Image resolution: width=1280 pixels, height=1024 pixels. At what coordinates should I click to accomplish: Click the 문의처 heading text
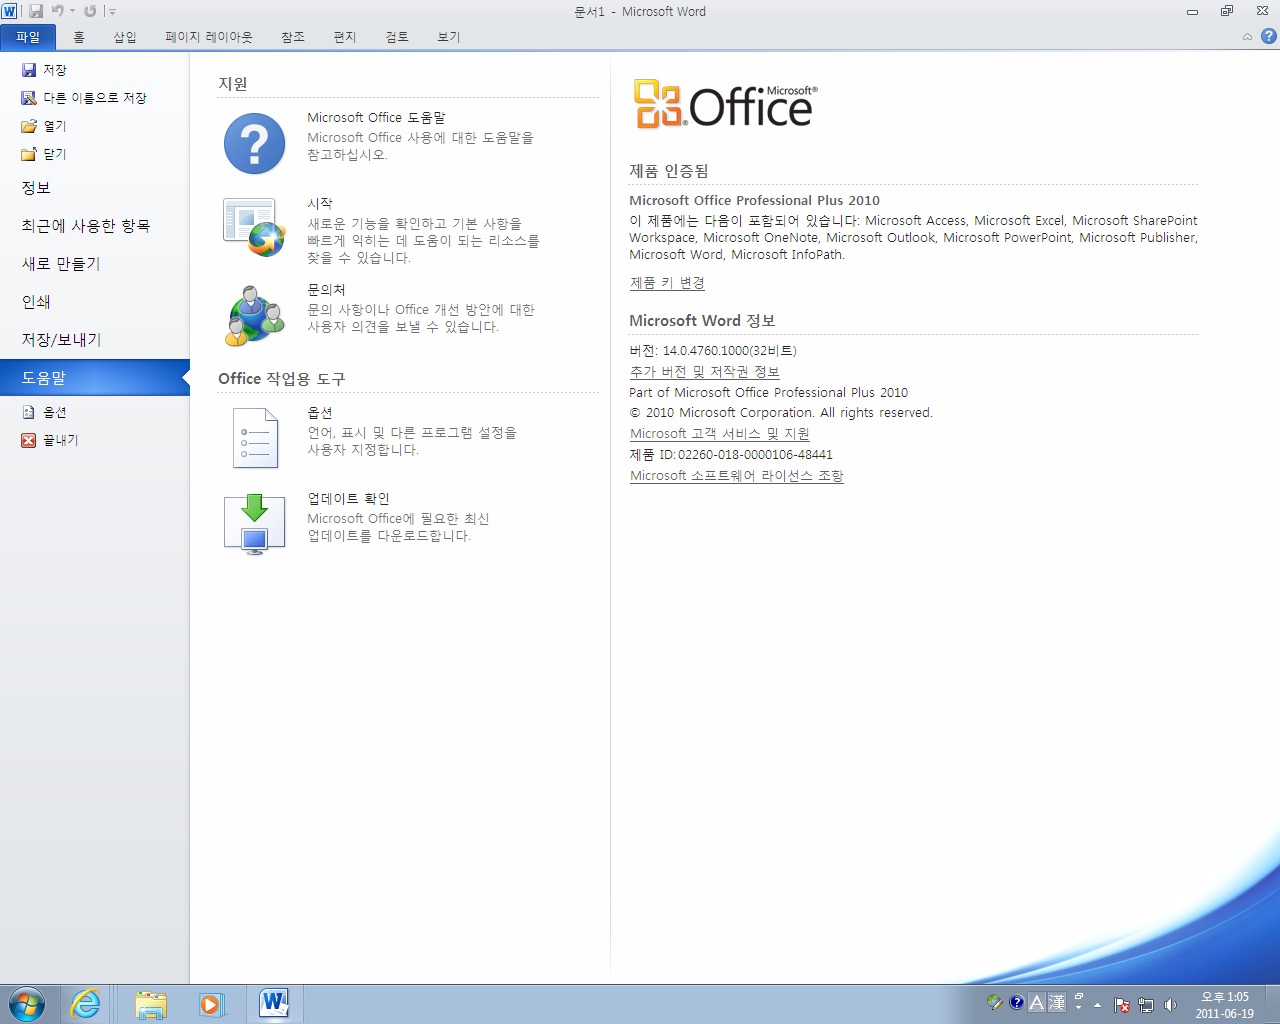[326, 289]
